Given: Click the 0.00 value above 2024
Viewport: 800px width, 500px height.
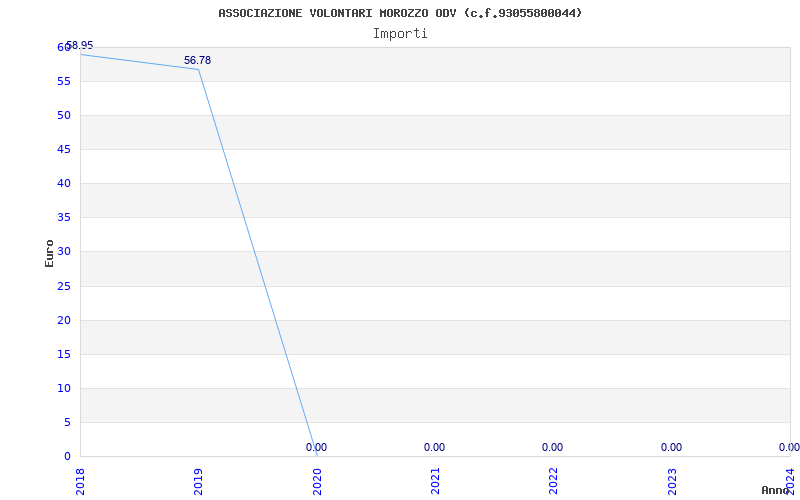Looking at the screenshot, I should tap(789, 447).
